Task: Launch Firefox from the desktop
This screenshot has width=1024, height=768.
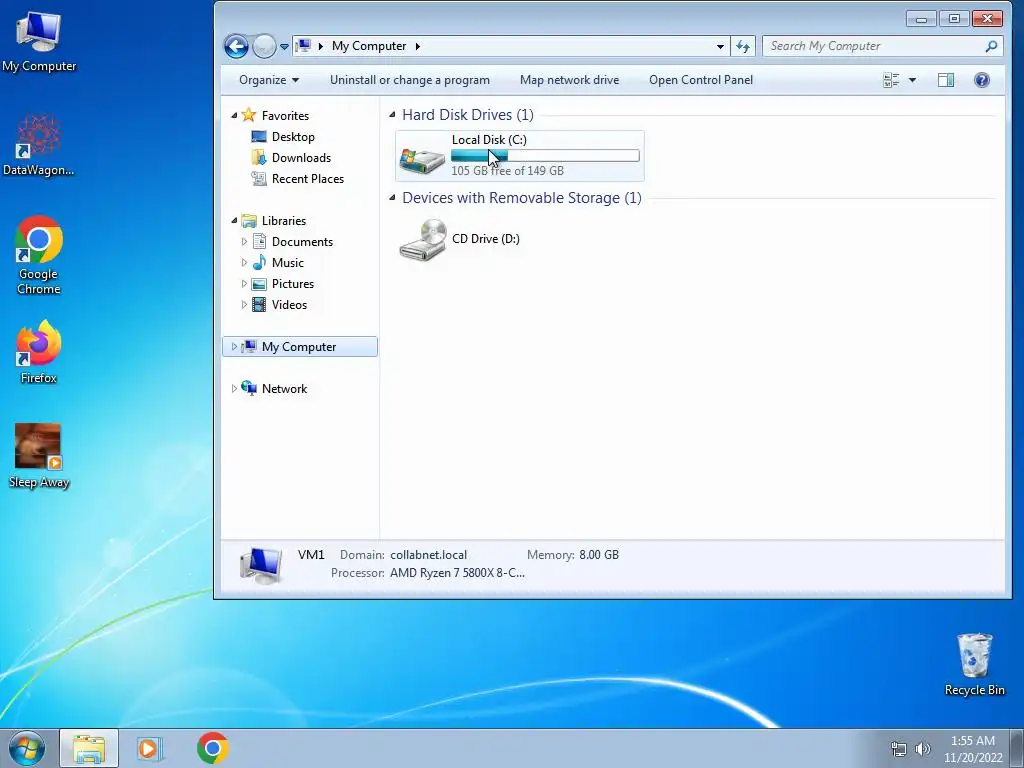Action: click(39, 351)
